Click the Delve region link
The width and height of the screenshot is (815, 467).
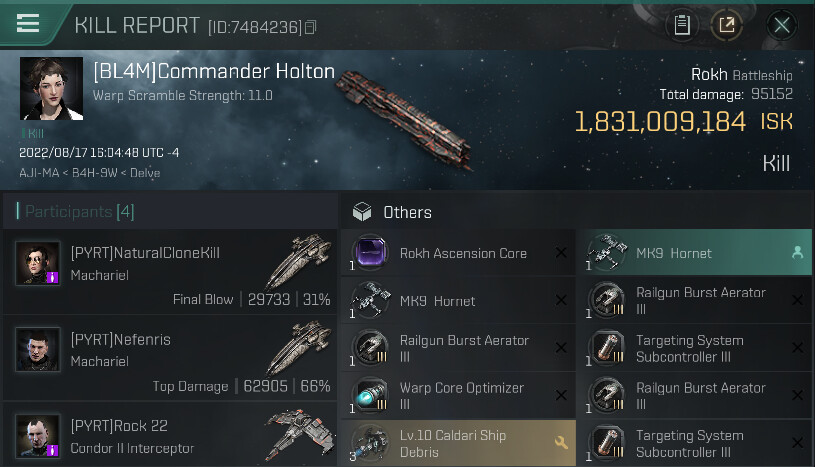coord(145,173)
